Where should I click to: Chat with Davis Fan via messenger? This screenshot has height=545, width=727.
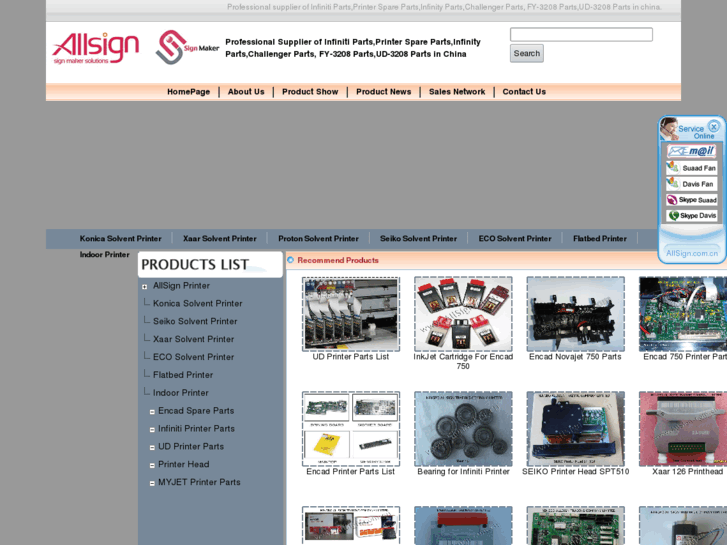pos(692,184)
